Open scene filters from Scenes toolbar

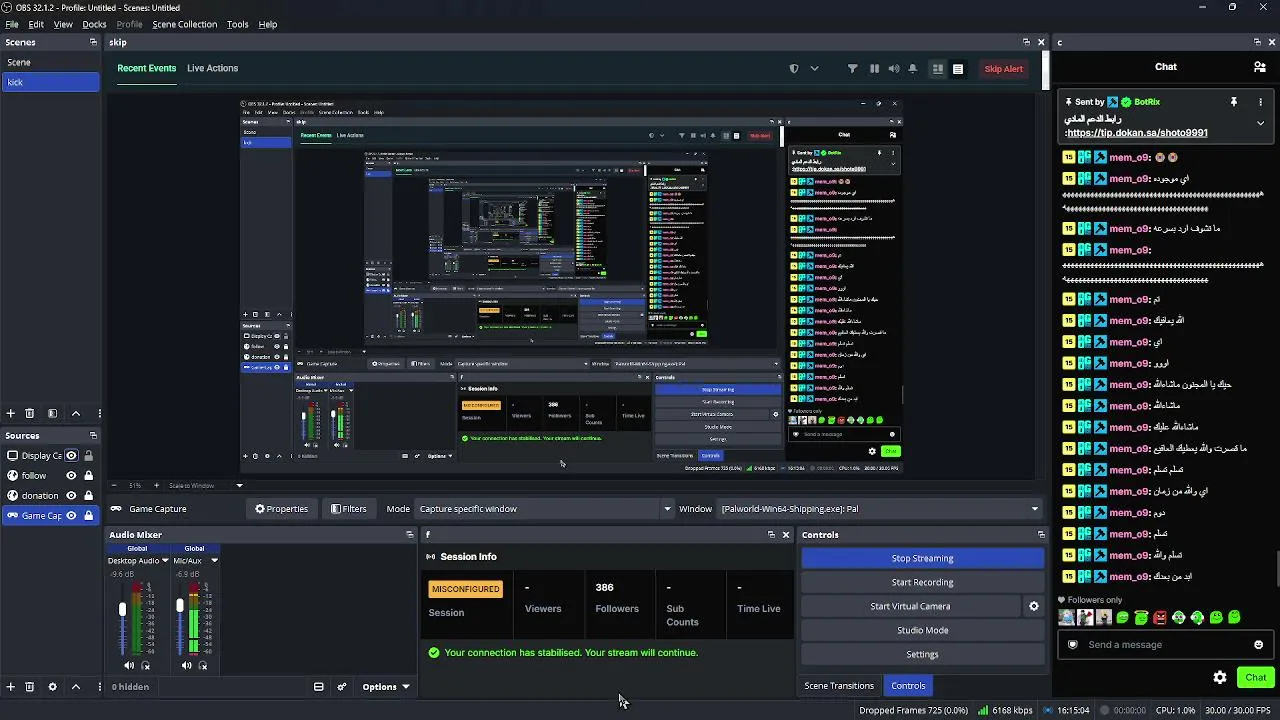pyautogui.click(x=53, y=413)
